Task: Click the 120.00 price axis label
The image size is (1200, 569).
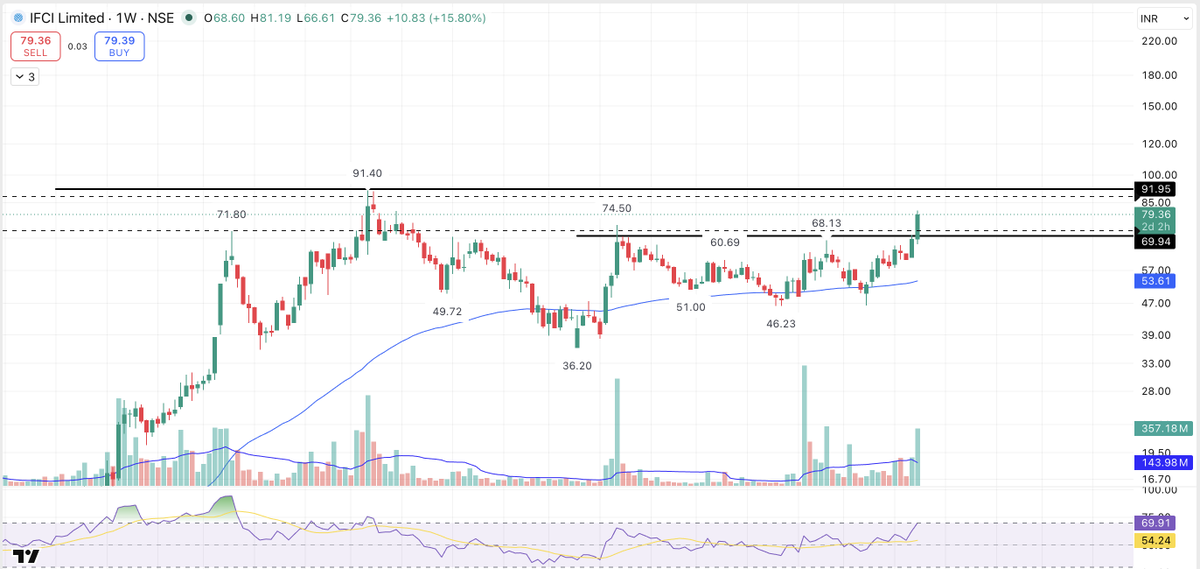Action: (1158, 144)
